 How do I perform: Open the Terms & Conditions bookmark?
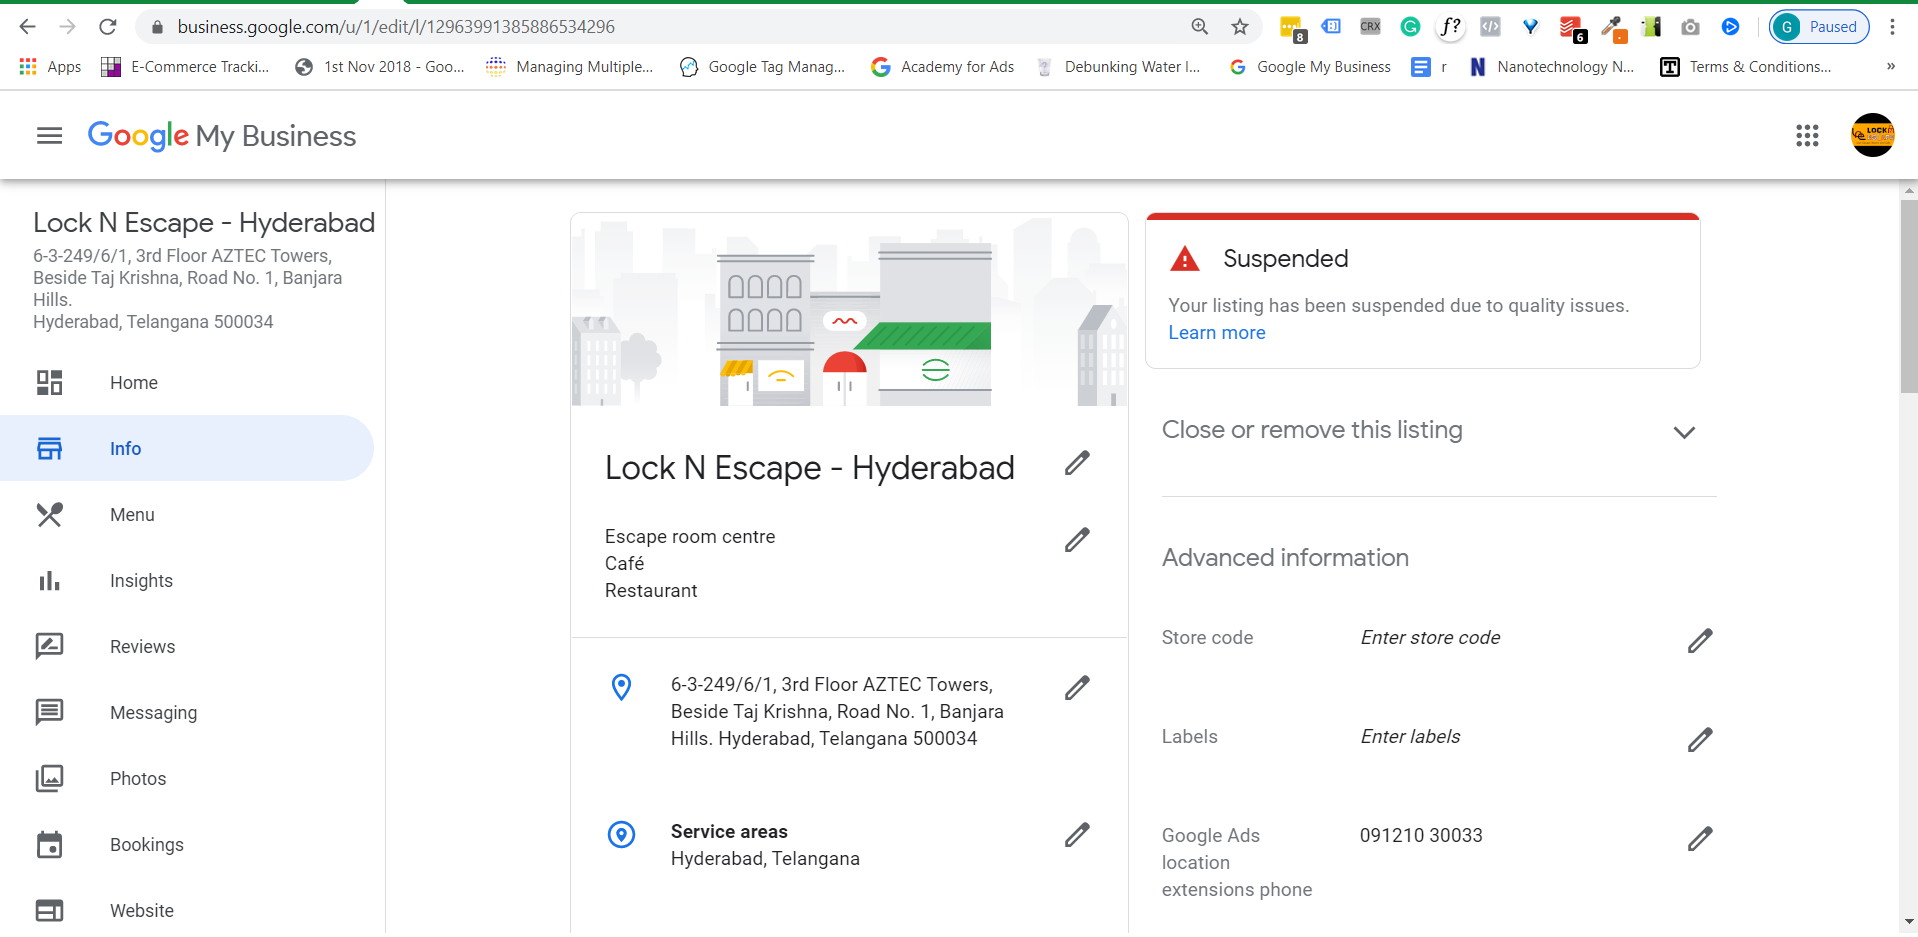1746,67
